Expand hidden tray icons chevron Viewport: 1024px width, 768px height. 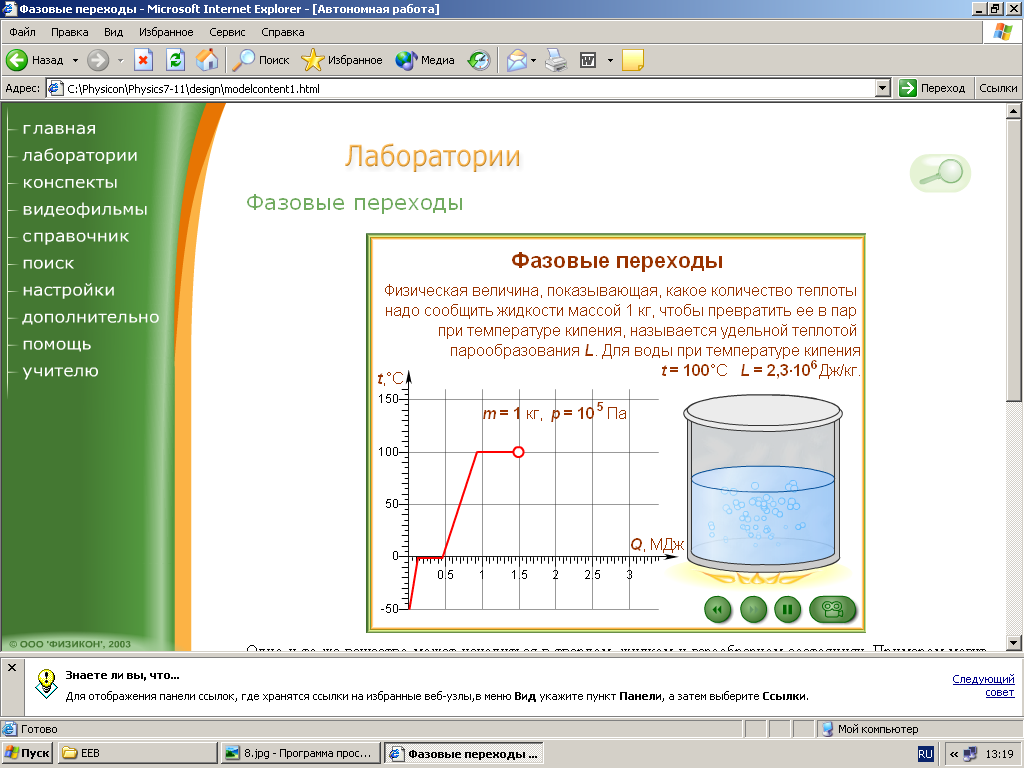click(954, 754)
